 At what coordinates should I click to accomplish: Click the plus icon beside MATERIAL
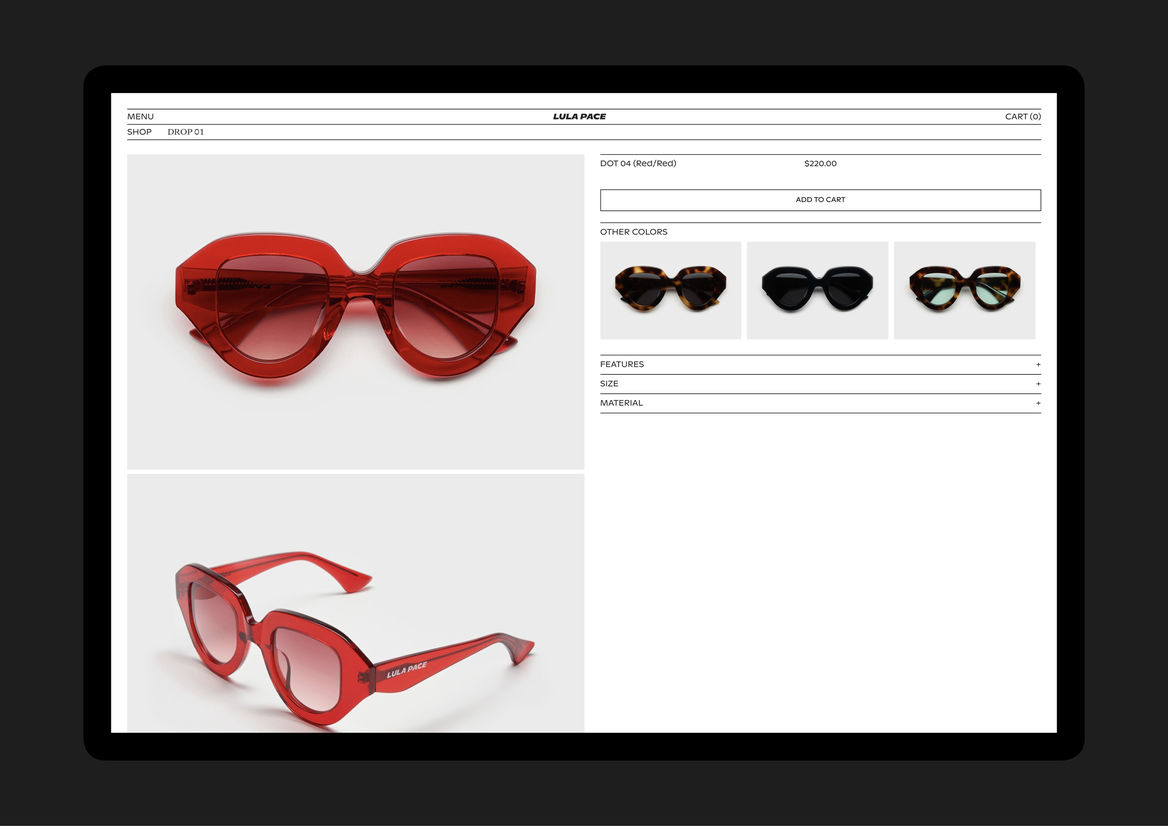1037,403
